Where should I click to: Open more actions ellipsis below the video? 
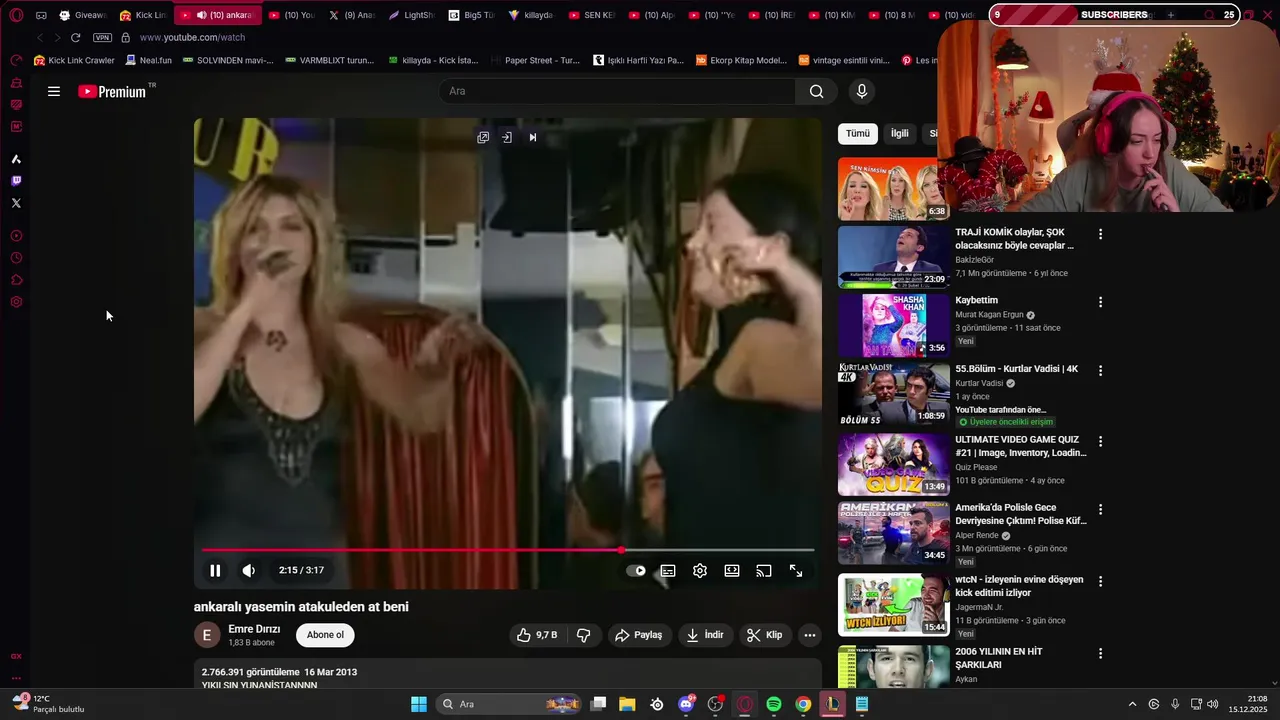(810, 635)
